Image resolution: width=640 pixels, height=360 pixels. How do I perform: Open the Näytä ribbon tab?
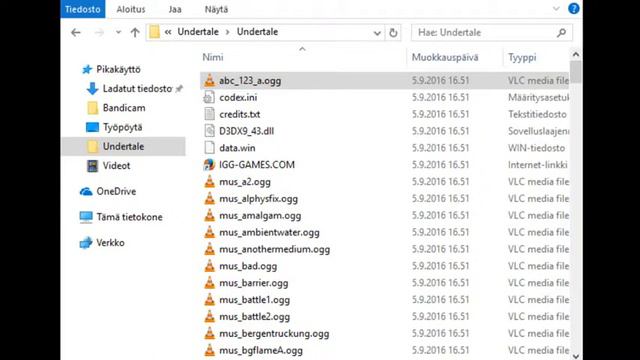click(216, 9)
